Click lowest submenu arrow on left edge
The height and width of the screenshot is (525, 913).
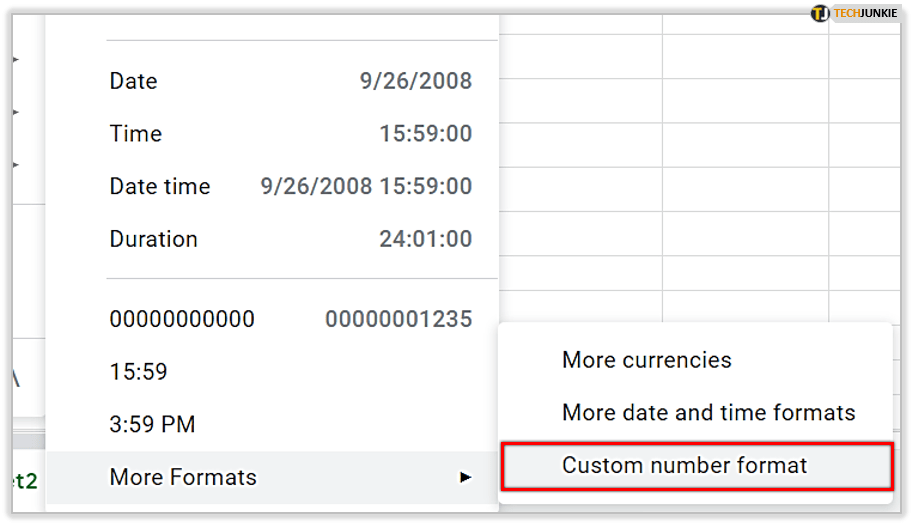pyautogui.click(x=15, y=164)
